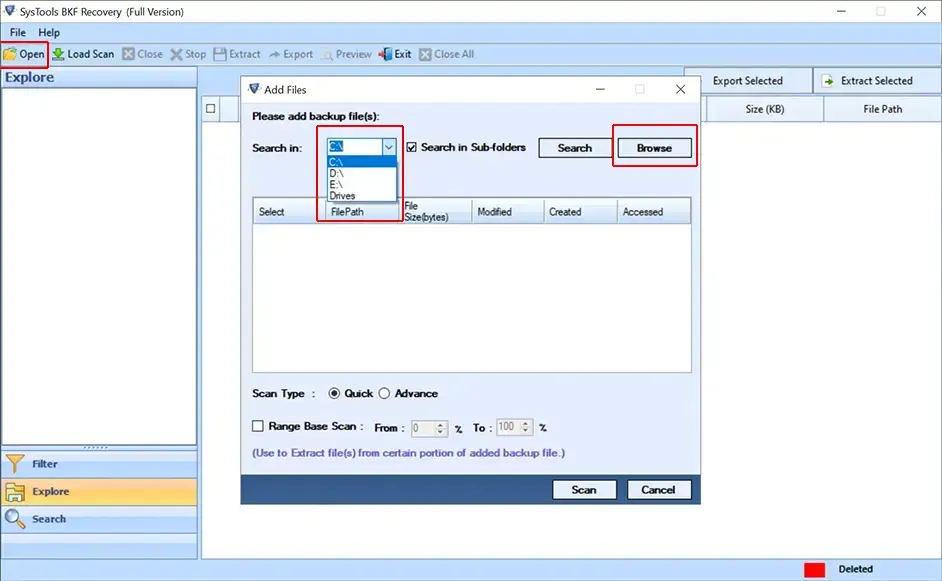The width and height of the screenshot is (942, 581).
Task: Click the Browse button
Action: 654,148
